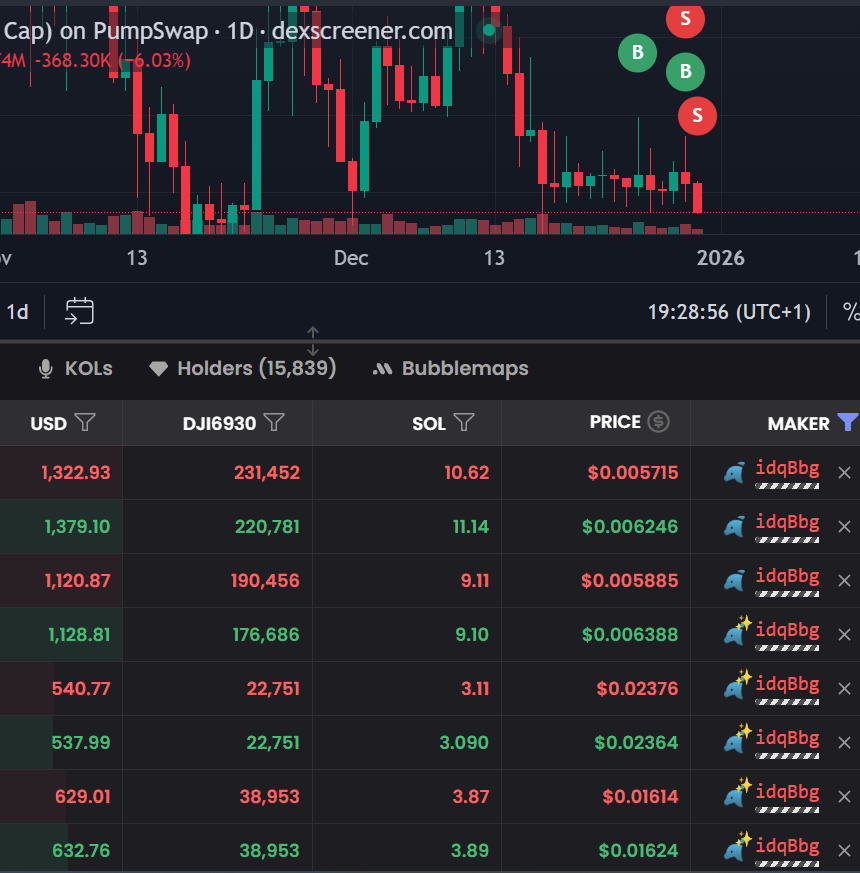Remove maker filter on the 629.01 row
The image size is (860, 873).
(x=844, y=797)
